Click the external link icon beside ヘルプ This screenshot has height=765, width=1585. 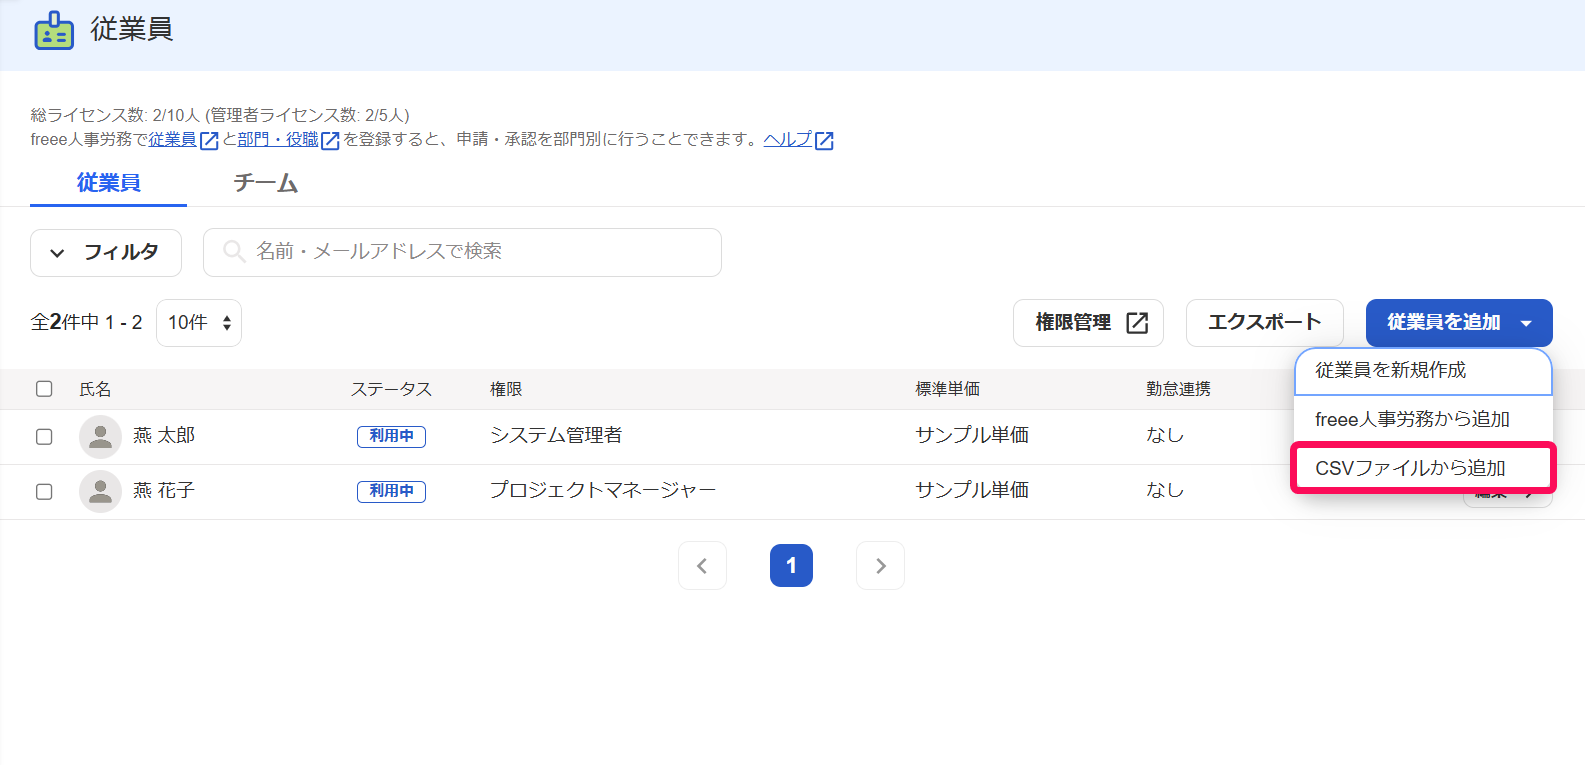[824, 141]
